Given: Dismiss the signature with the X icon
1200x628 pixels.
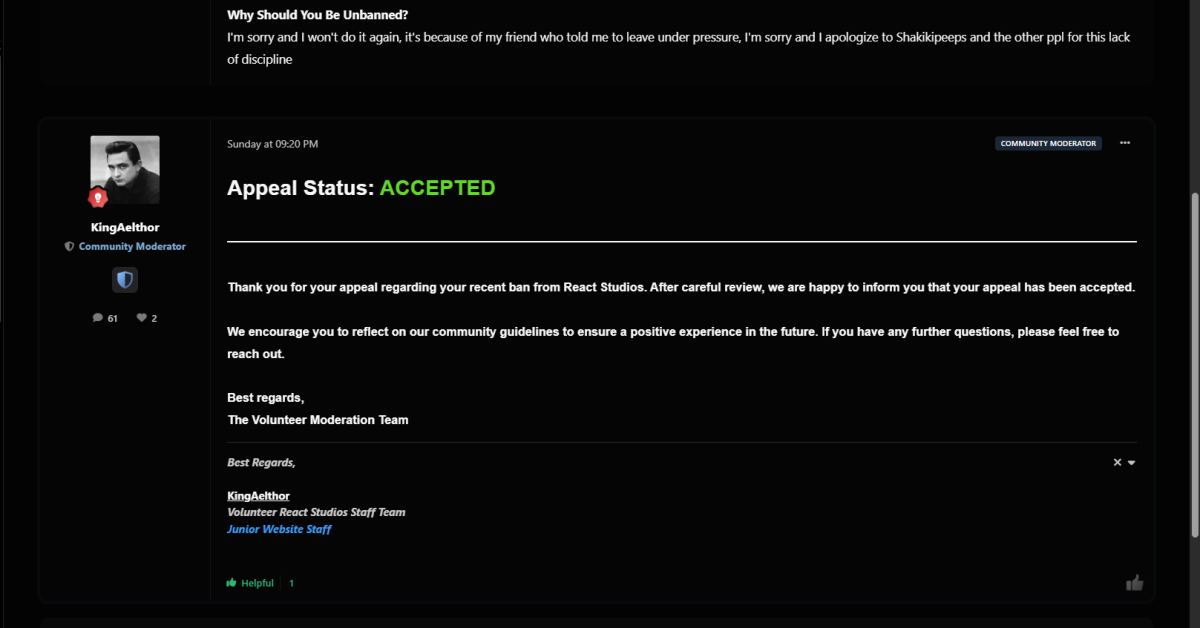Looking at the screenshot, I should (1117, 462).
